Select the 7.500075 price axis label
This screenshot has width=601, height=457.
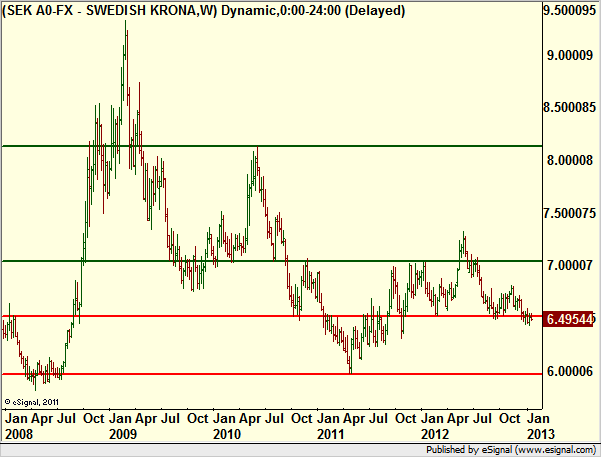[x=570, y=213]
